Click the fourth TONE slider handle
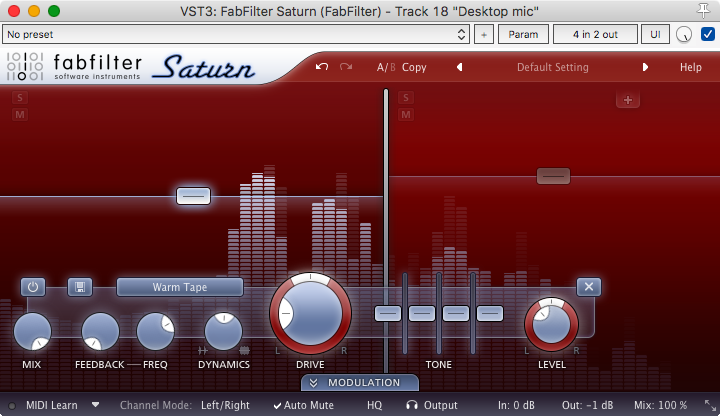 click(x=489, y=314)
